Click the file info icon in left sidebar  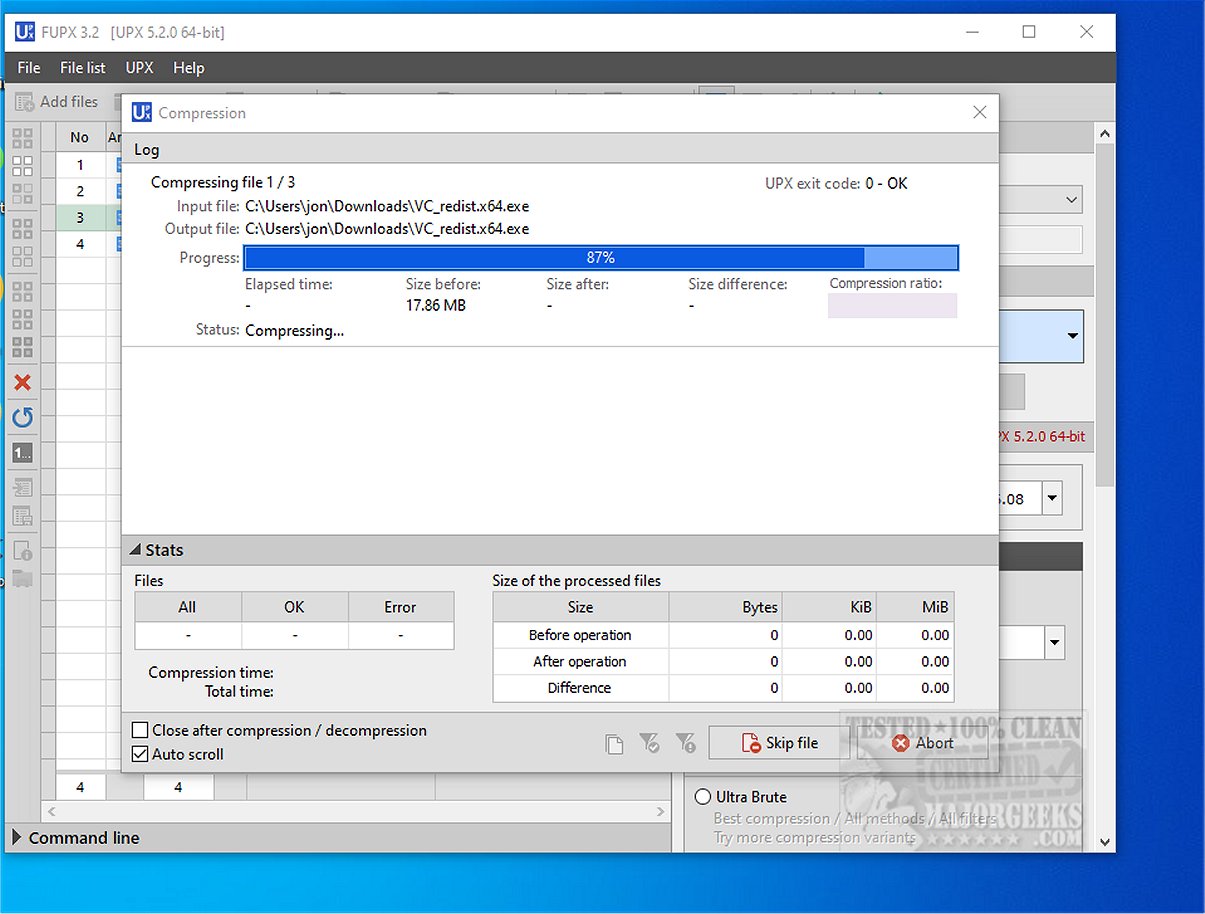coord(22,550)
